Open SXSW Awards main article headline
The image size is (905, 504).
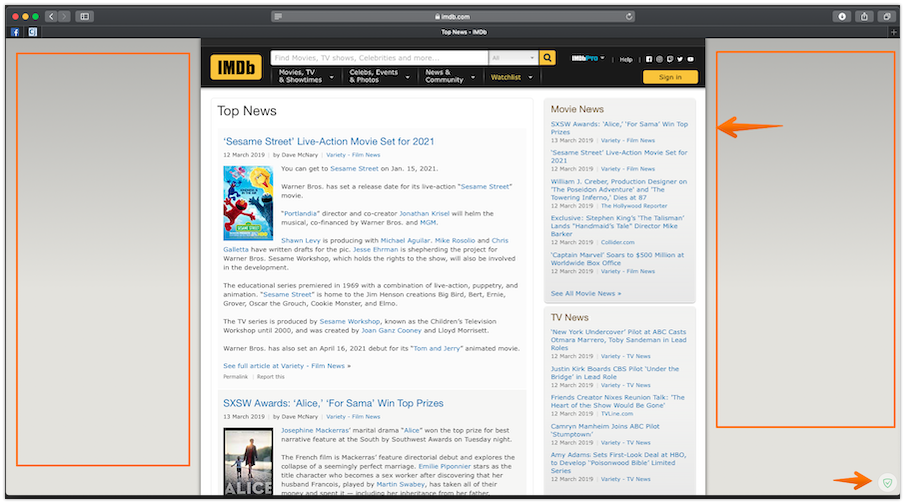click(333, 403)
